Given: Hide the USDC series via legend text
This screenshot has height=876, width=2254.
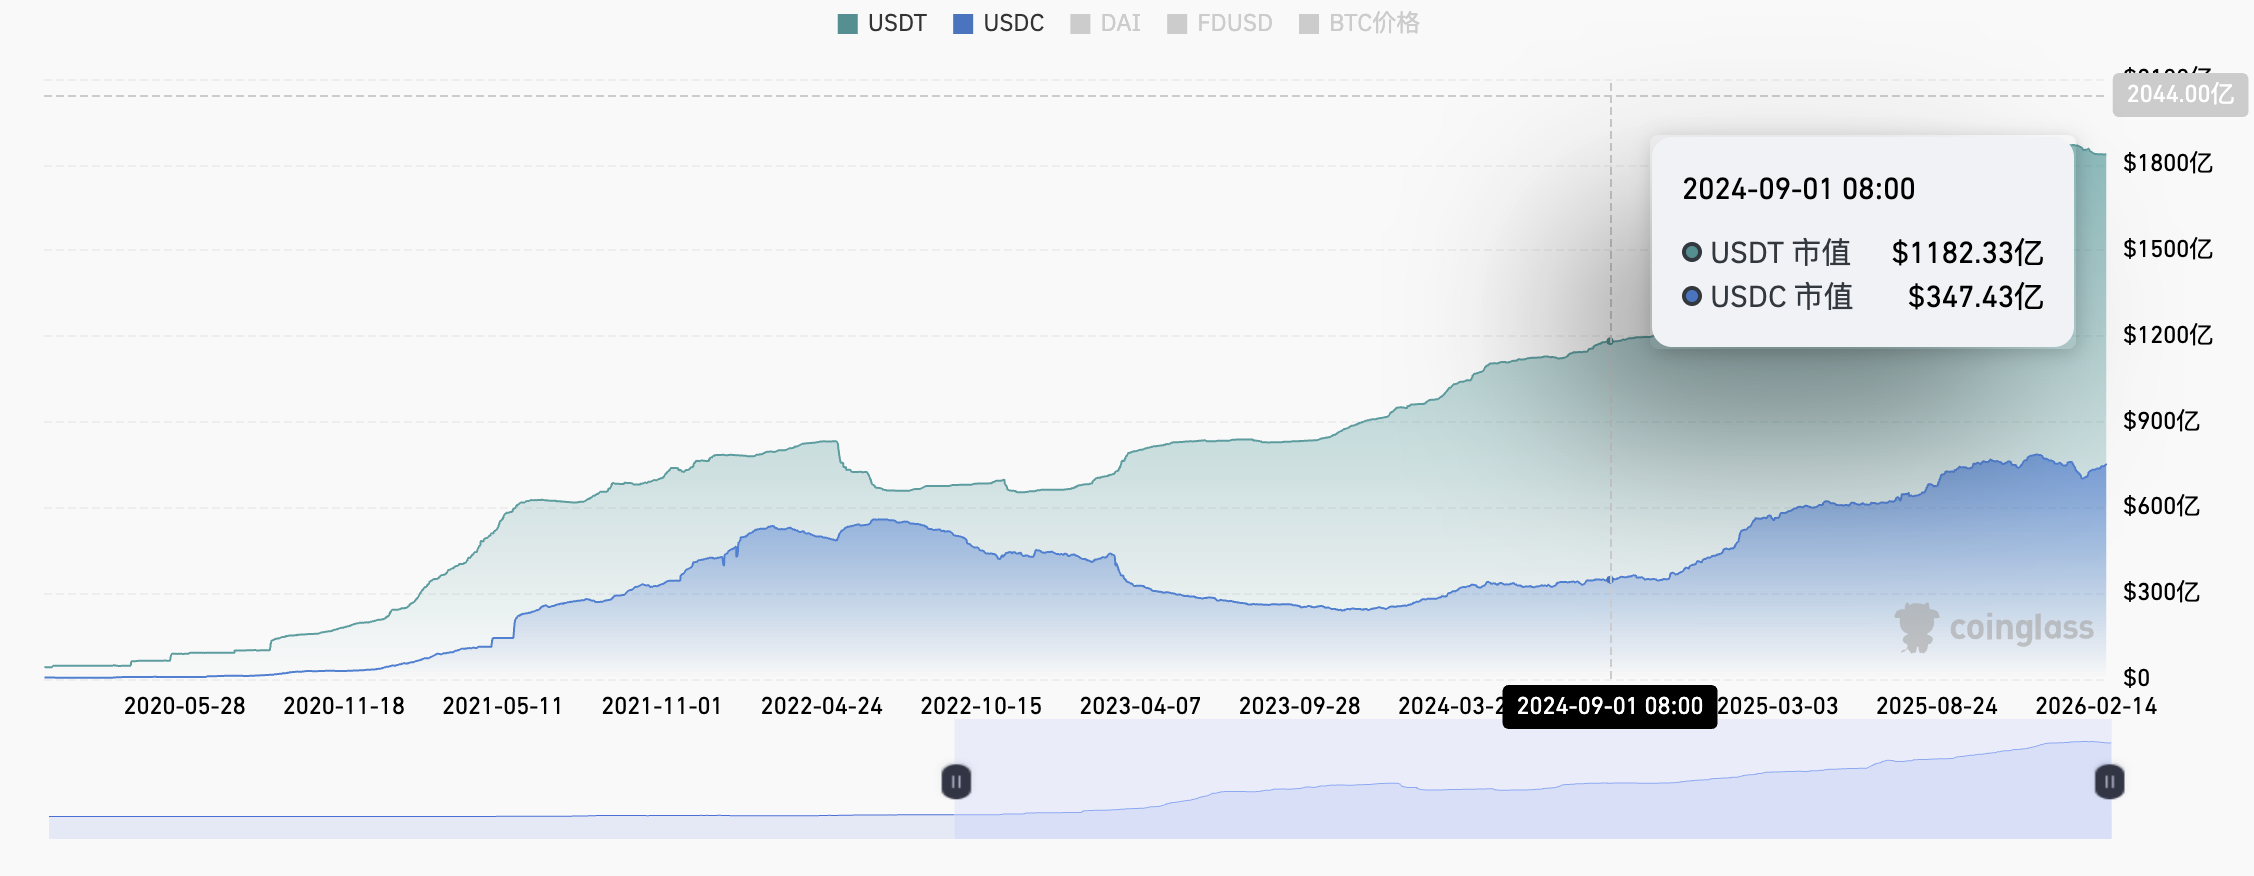Looking at the screenshot, I should point(1013,24).
